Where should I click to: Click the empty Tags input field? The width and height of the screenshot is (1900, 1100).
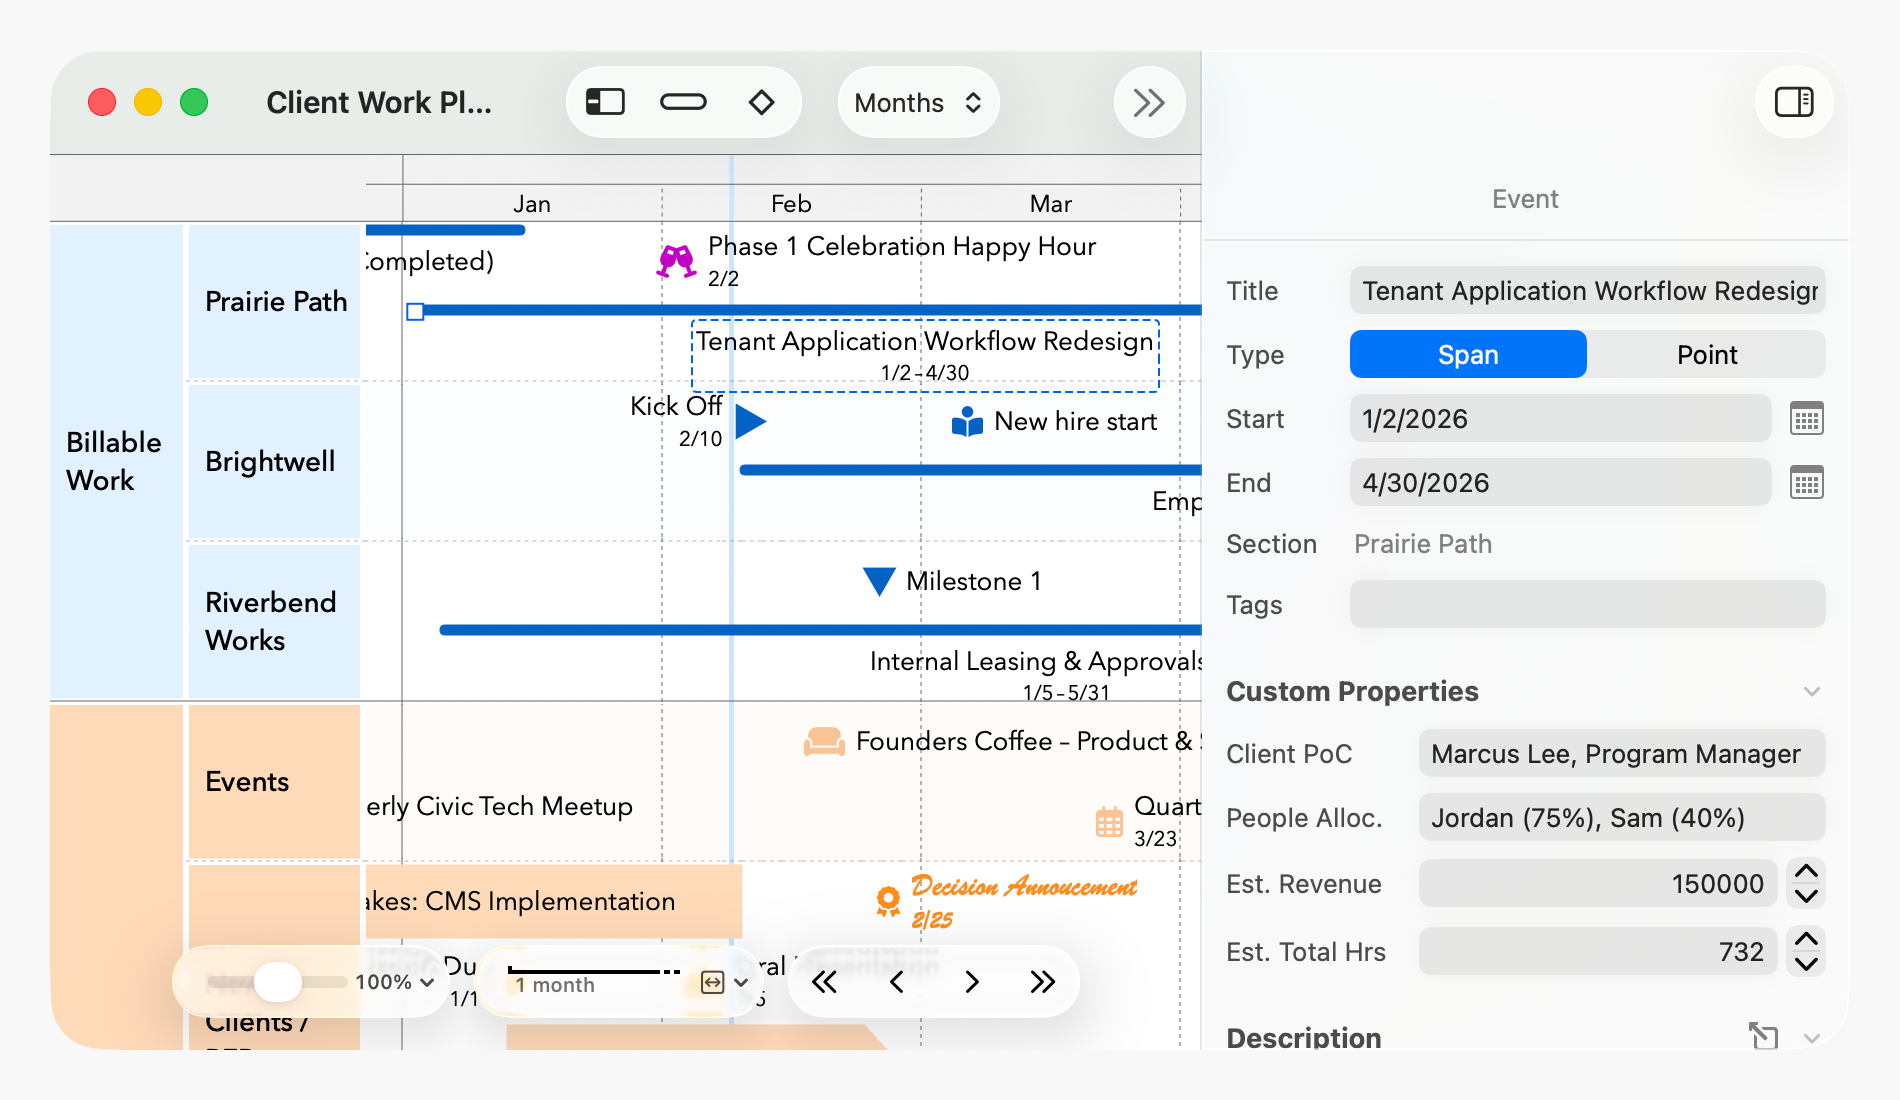pos(1586,604)
